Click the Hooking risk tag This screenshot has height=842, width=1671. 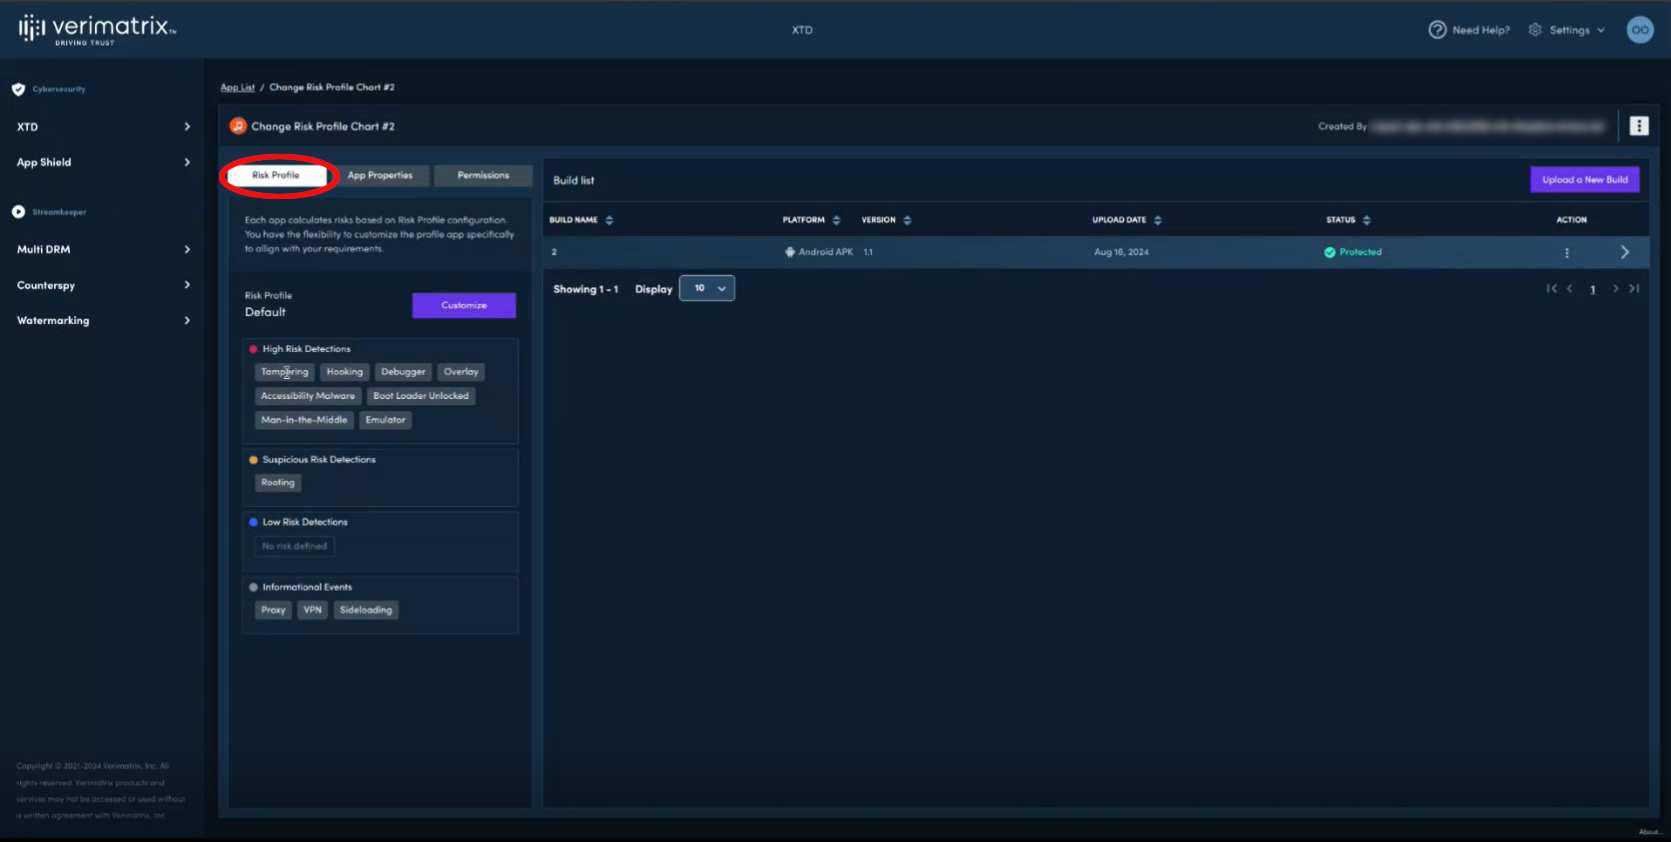(x=345, y=372)
